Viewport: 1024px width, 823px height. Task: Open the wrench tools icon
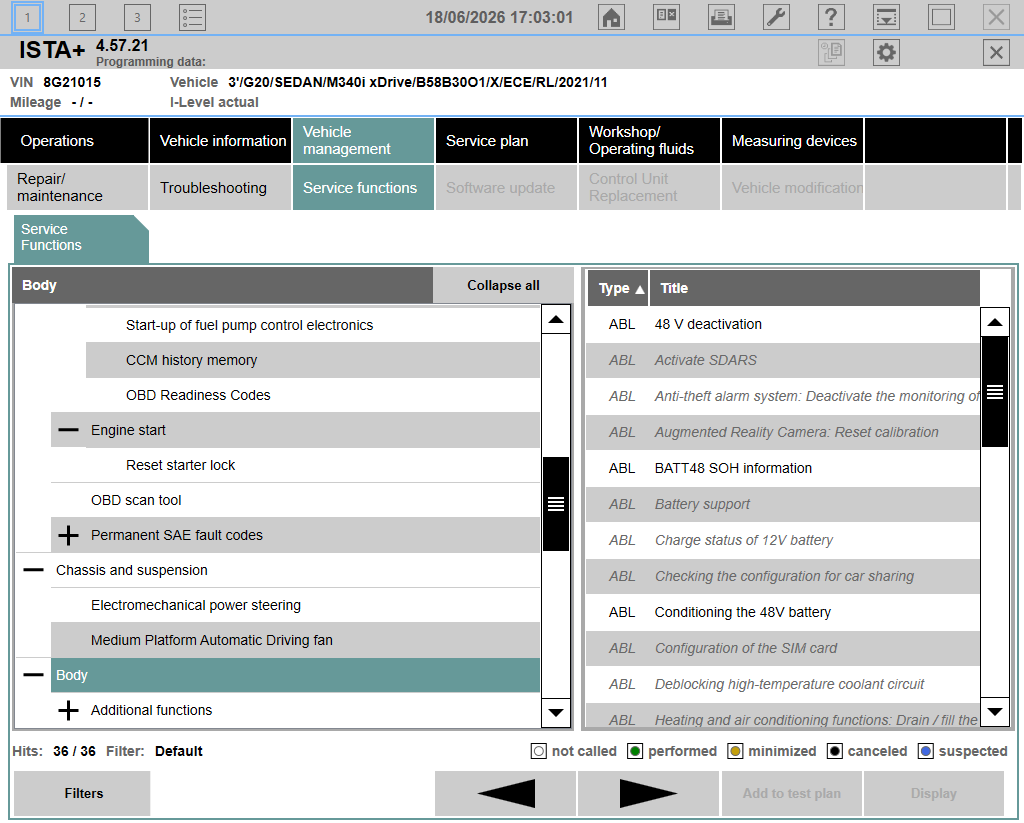776,17
